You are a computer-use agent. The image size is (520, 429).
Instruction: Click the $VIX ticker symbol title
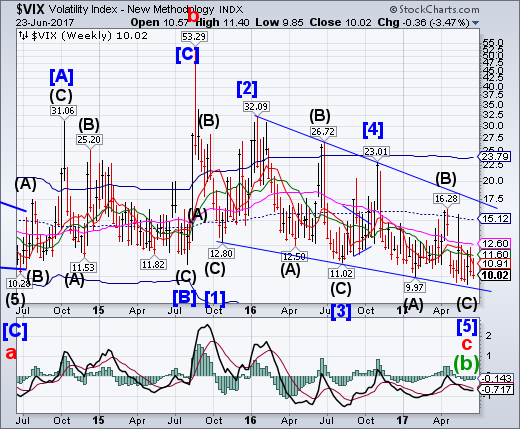[x=30, y=9]
